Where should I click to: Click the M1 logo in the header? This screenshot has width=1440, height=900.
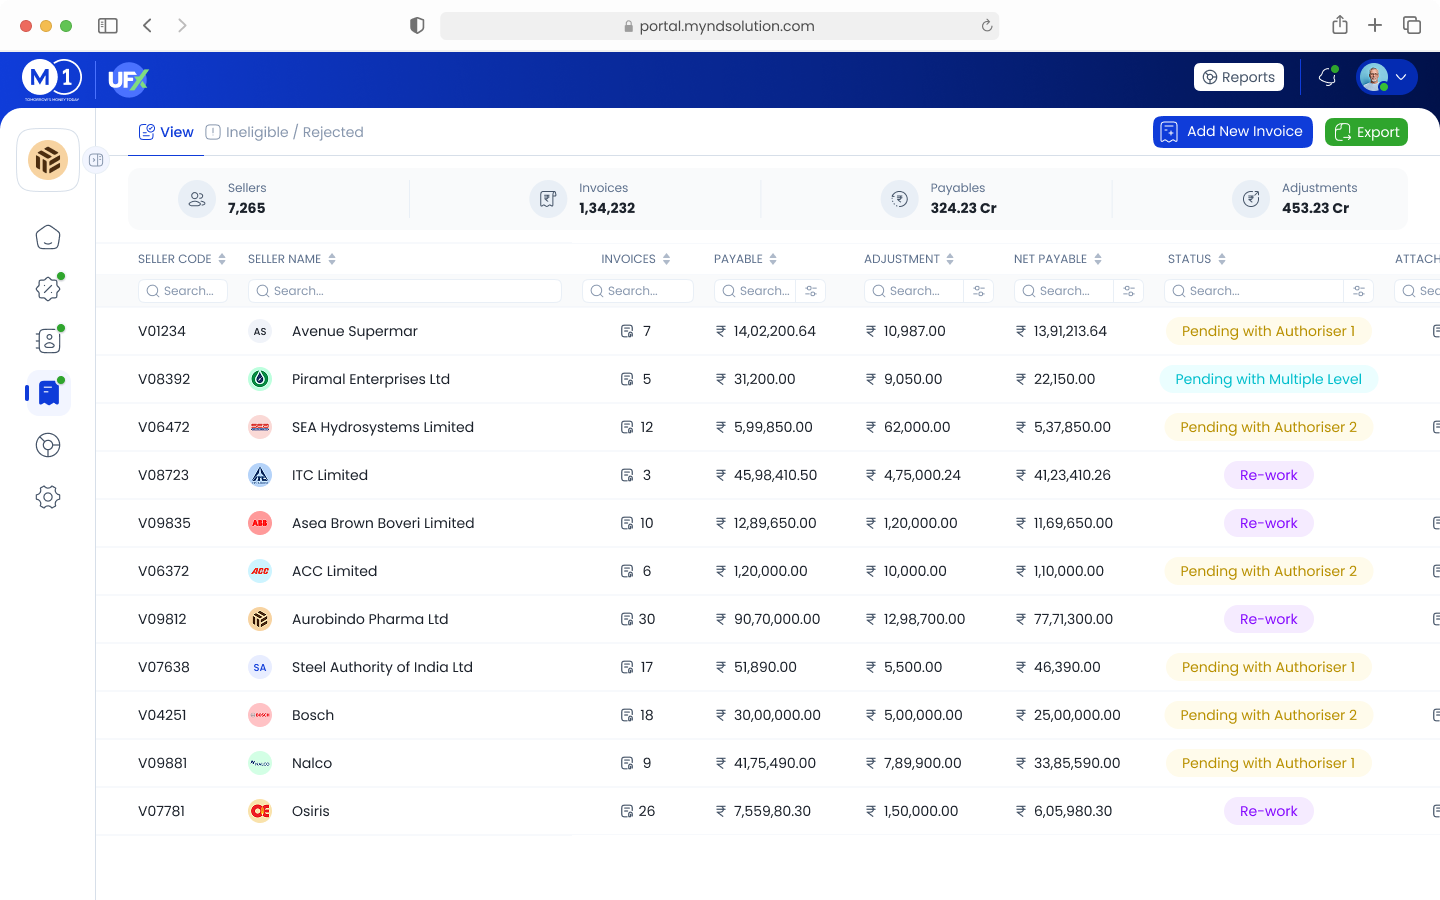coord(52,79)
